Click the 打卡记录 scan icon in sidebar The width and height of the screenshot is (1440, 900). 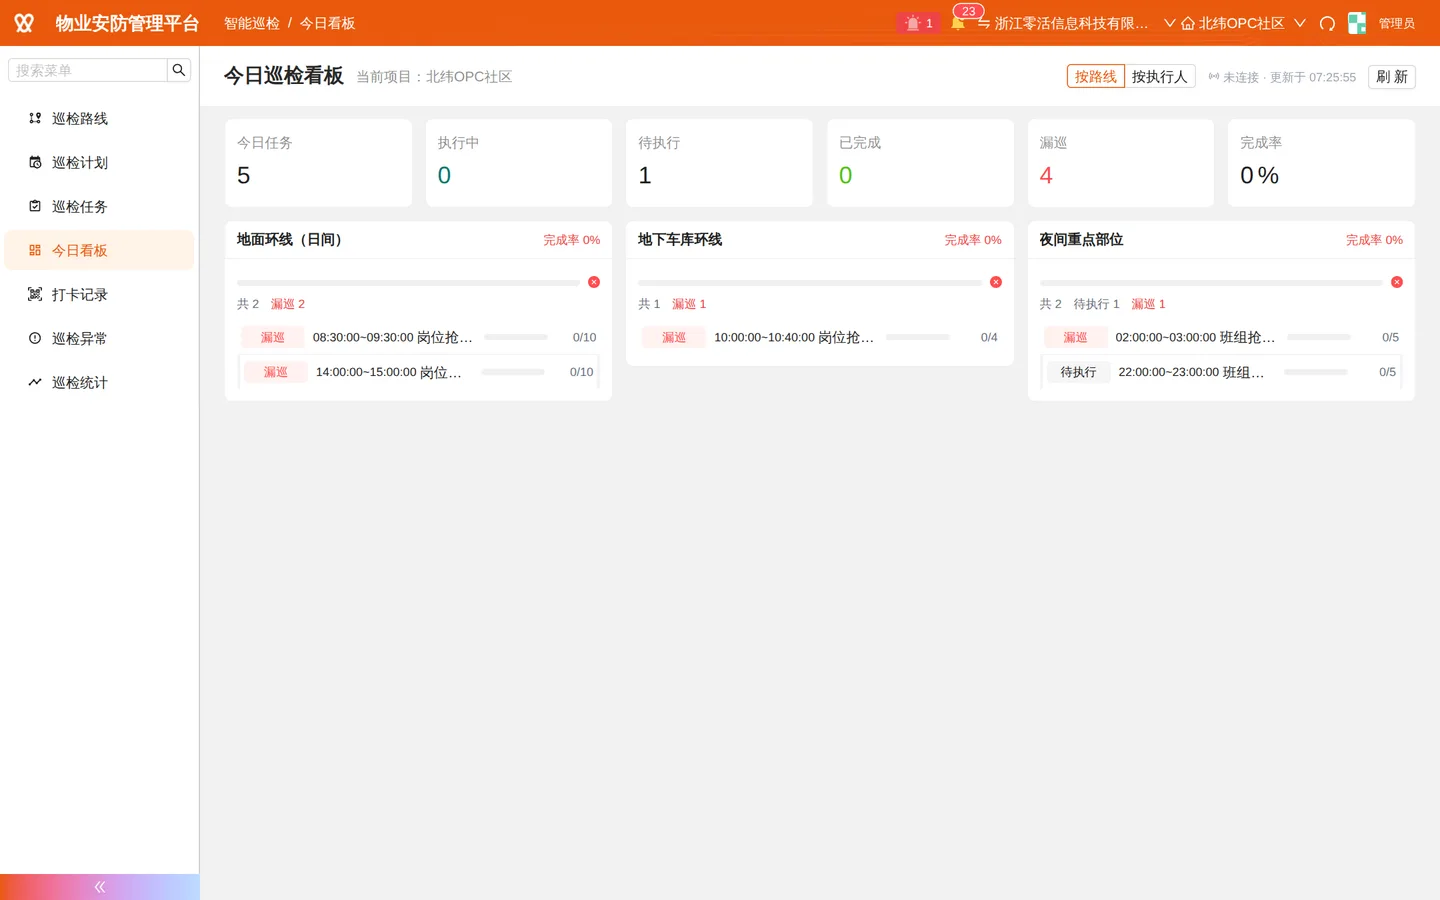click(35, 294)
